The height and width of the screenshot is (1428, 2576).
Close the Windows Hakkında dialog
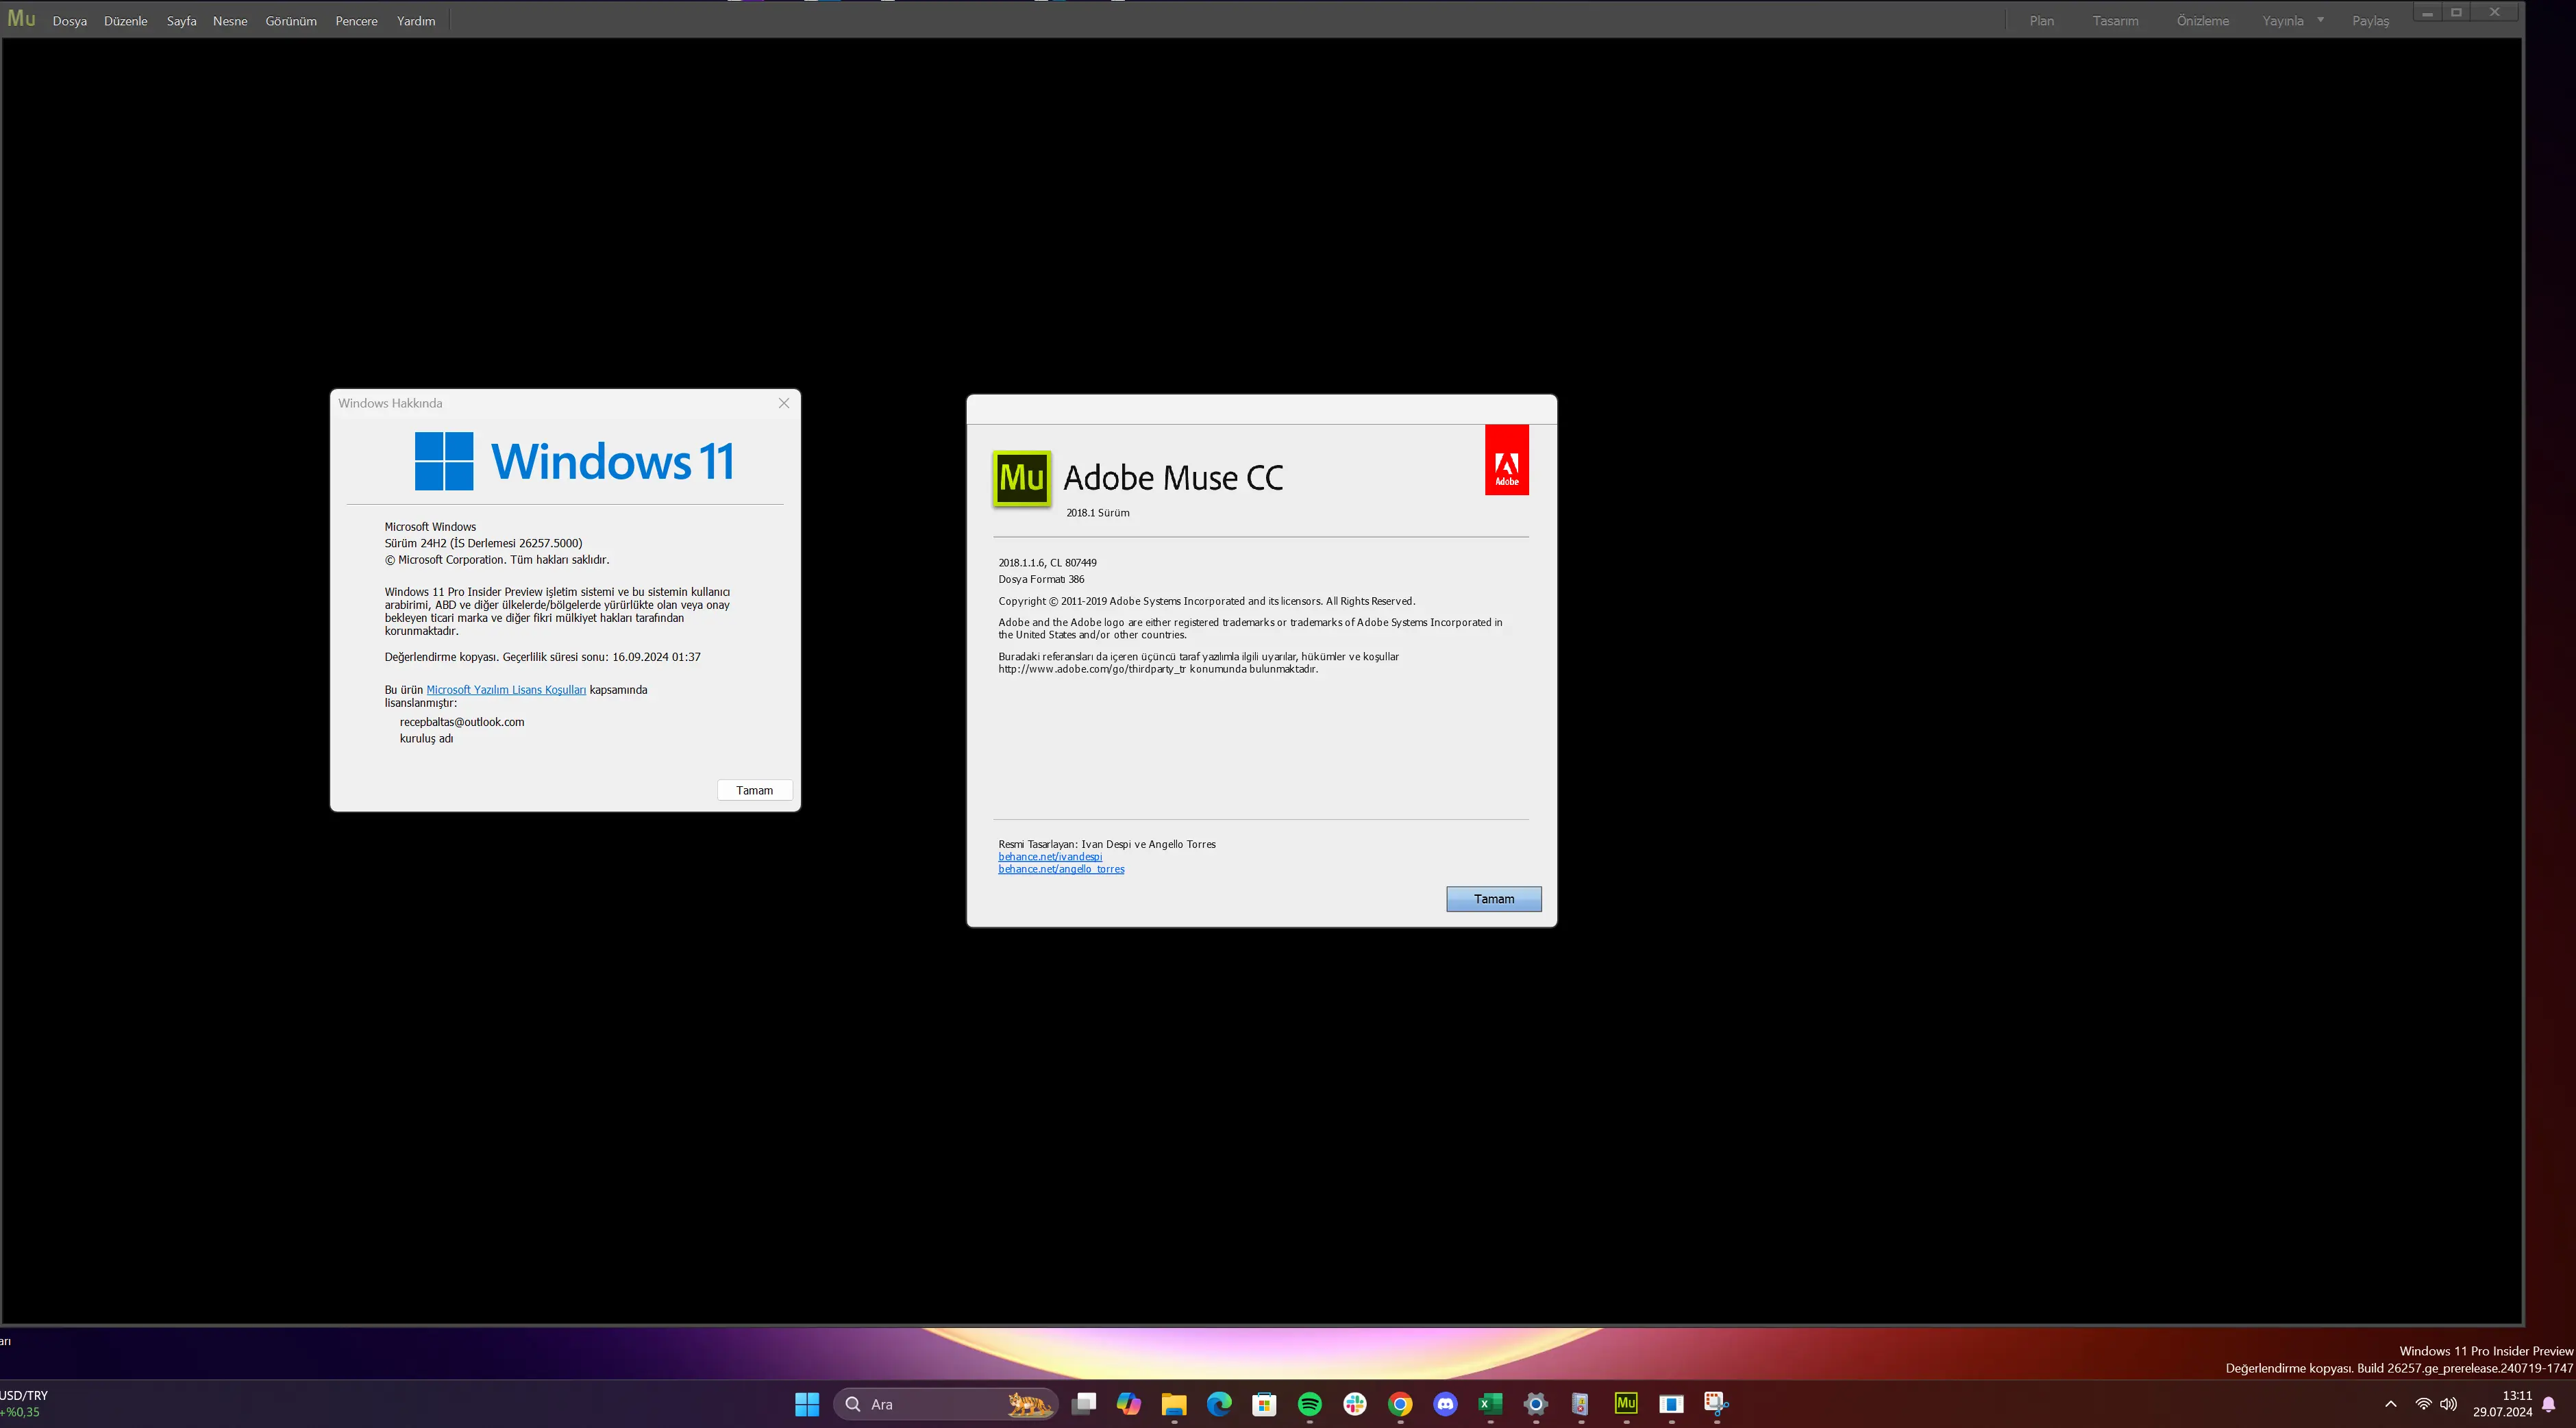(x=784, y=403)
